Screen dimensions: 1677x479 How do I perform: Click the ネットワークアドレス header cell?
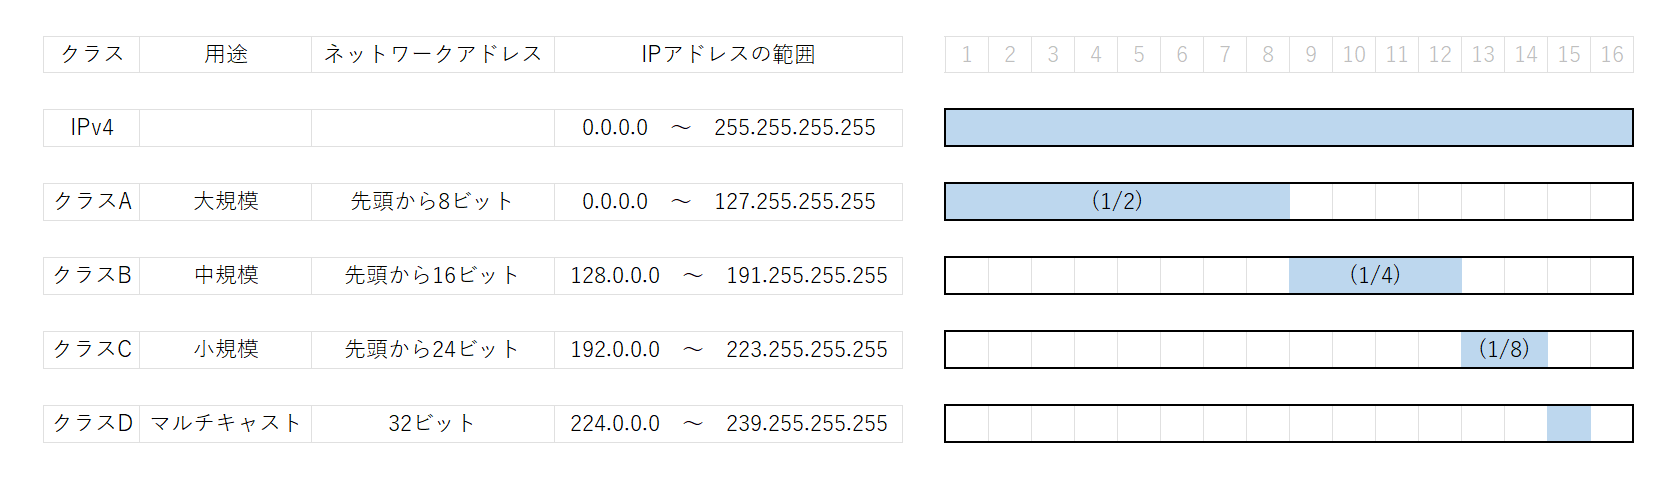(x=433, y=54)
